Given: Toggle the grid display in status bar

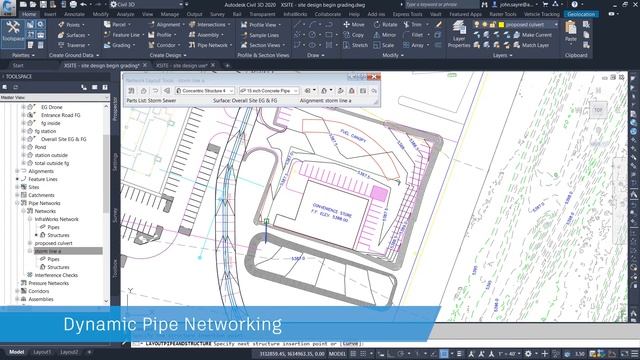Looking at the screenshot, I should [353, 354].
